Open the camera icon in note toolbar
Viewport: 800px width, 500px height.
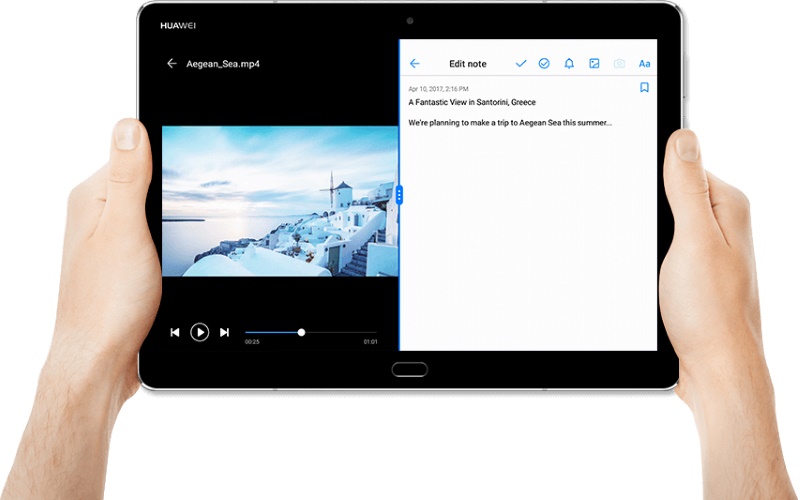pyautogui.click(x=619, y=64)
